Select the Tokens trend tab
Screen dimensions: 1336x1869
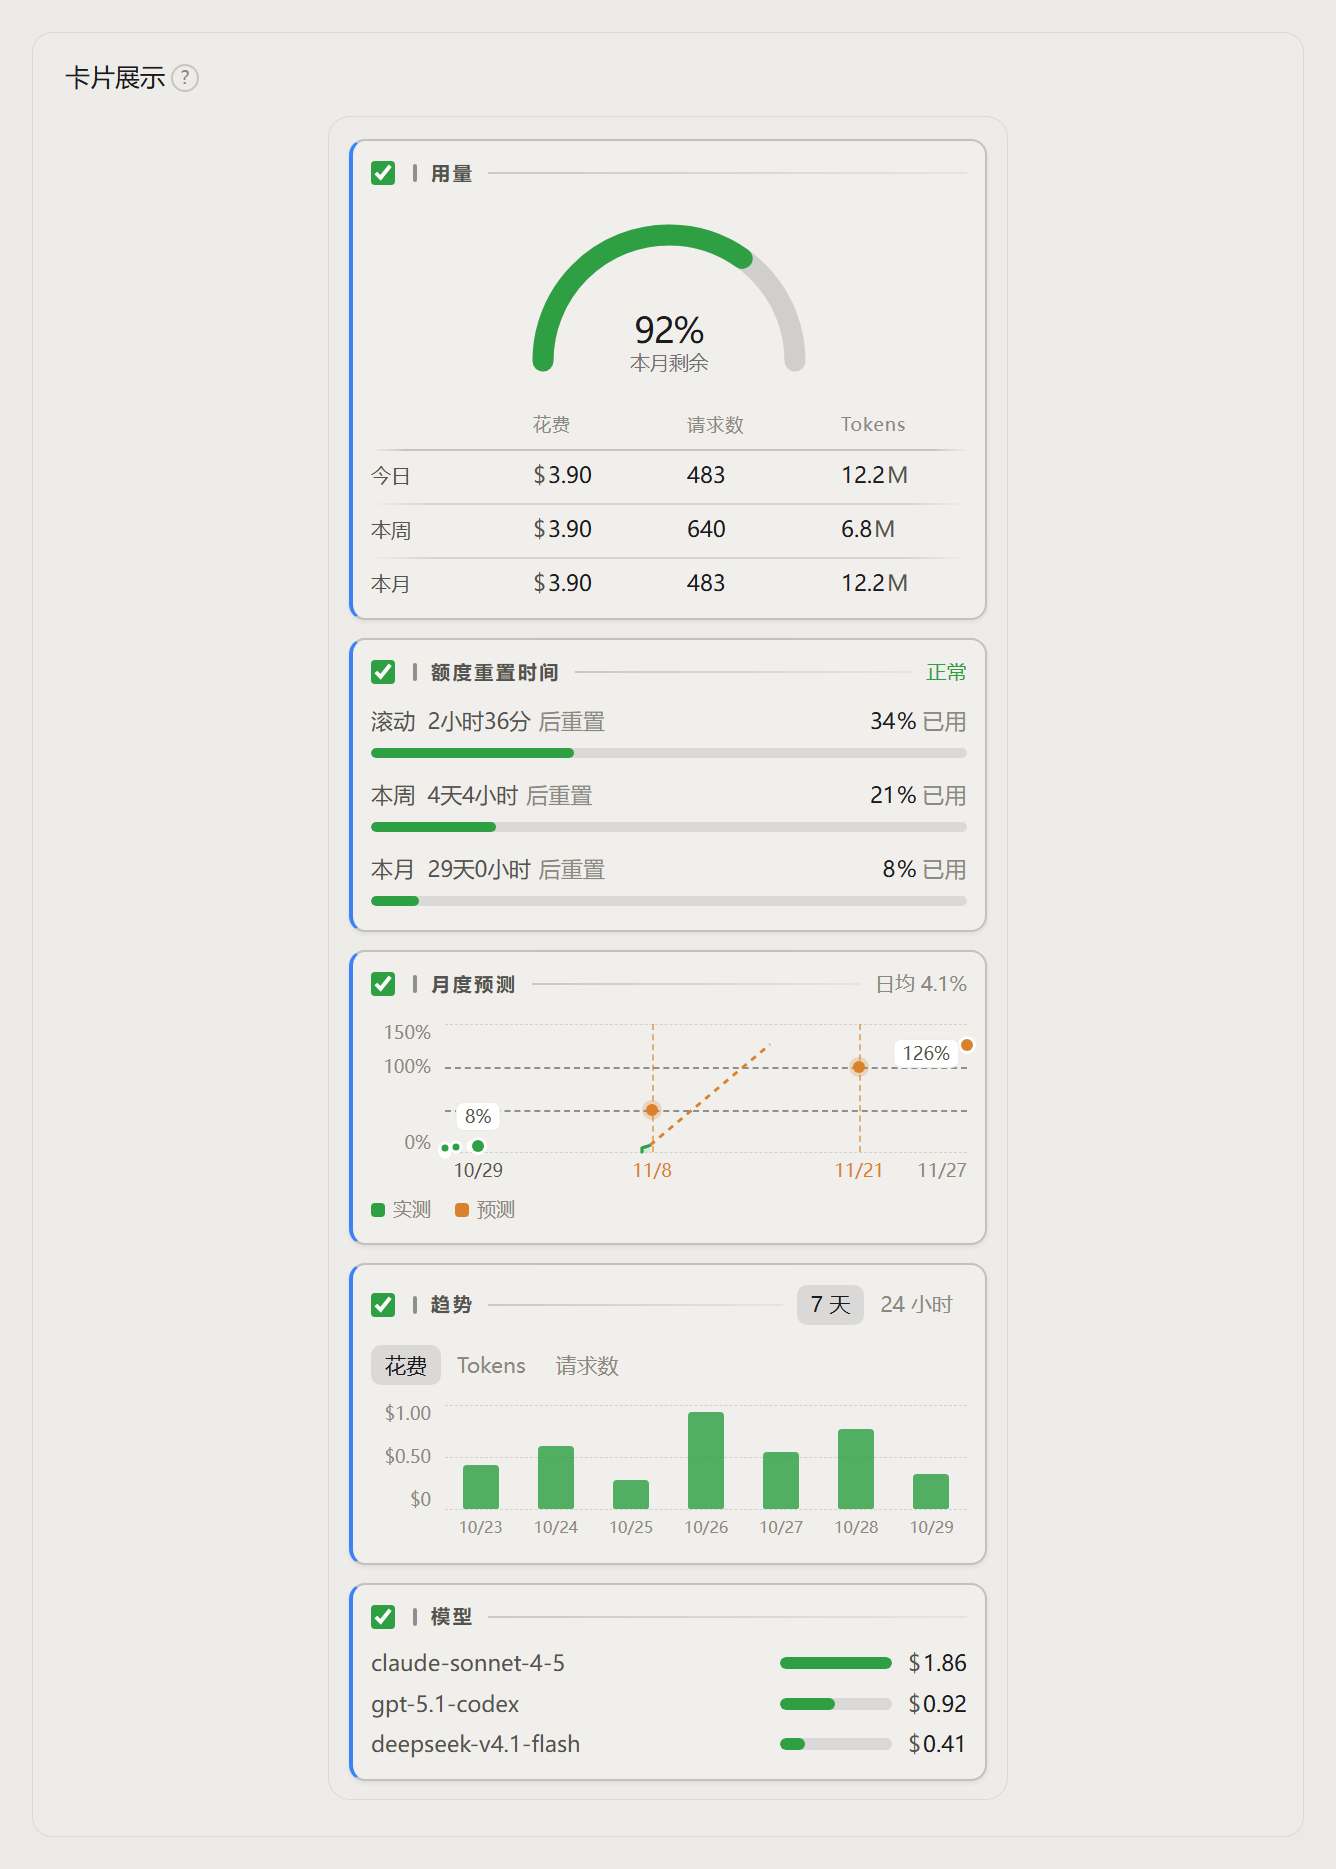pos(491,1366)
